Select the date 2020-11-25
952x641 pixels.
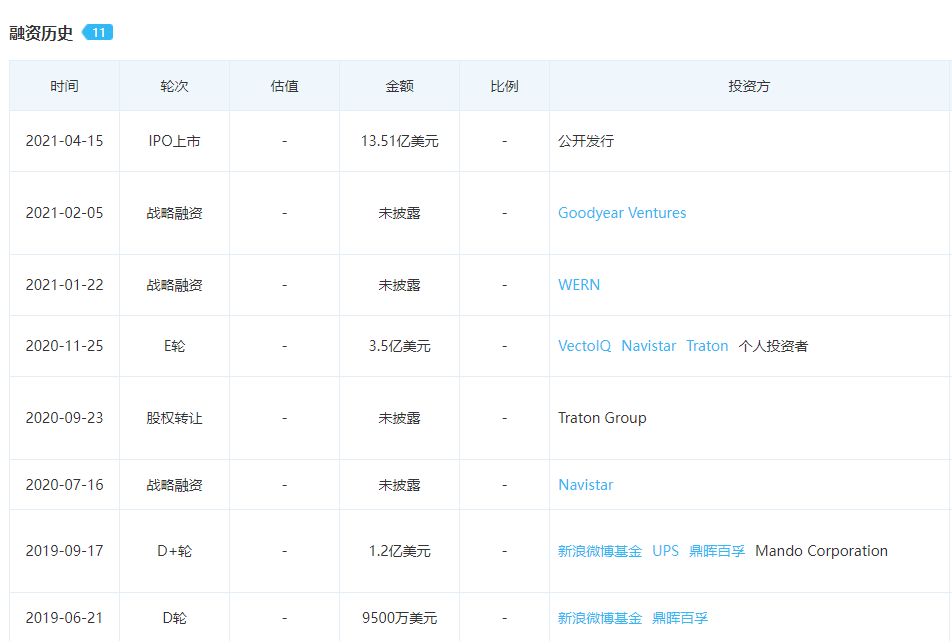tap(64, 346)
